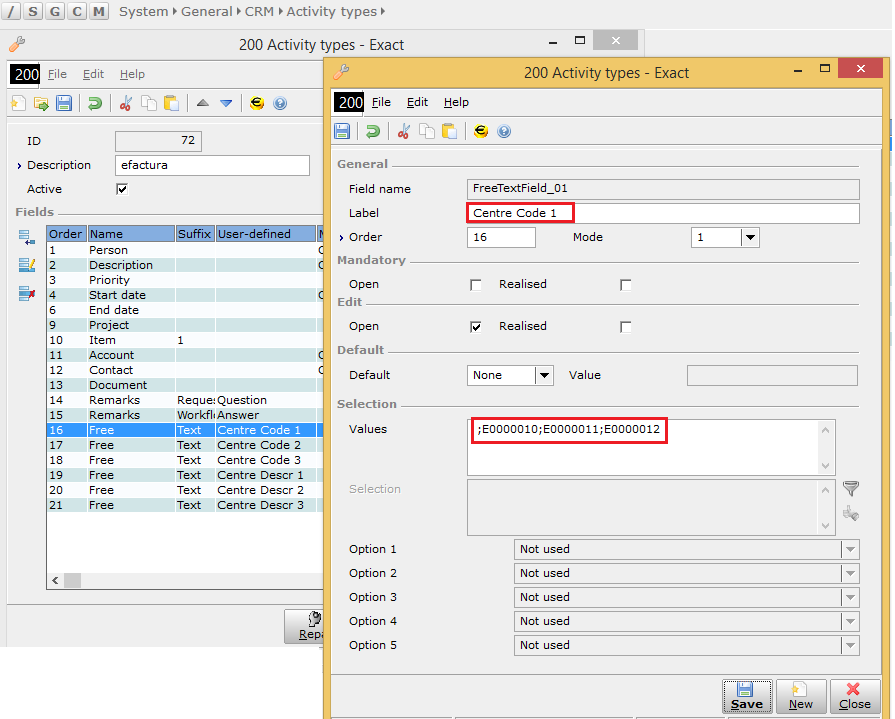Viewport: 895px width, 719px height.
Task: Expand Option 2 dropdown
Action: pyautogui.click(x=850, y=573)
